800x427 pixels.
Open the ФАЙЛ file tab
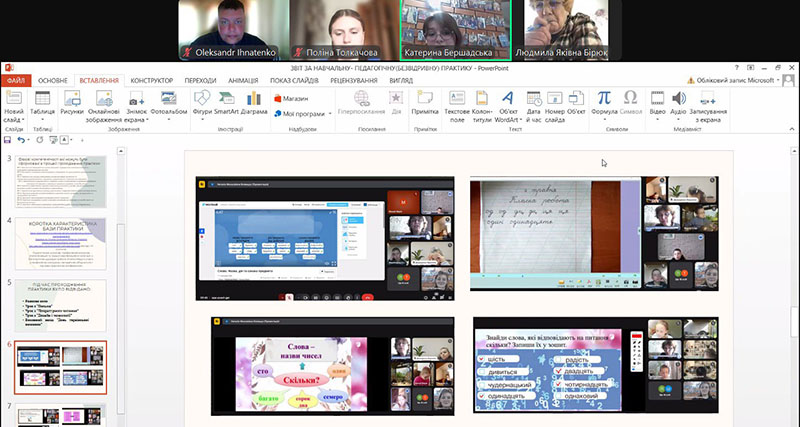[x=16, y=81]
